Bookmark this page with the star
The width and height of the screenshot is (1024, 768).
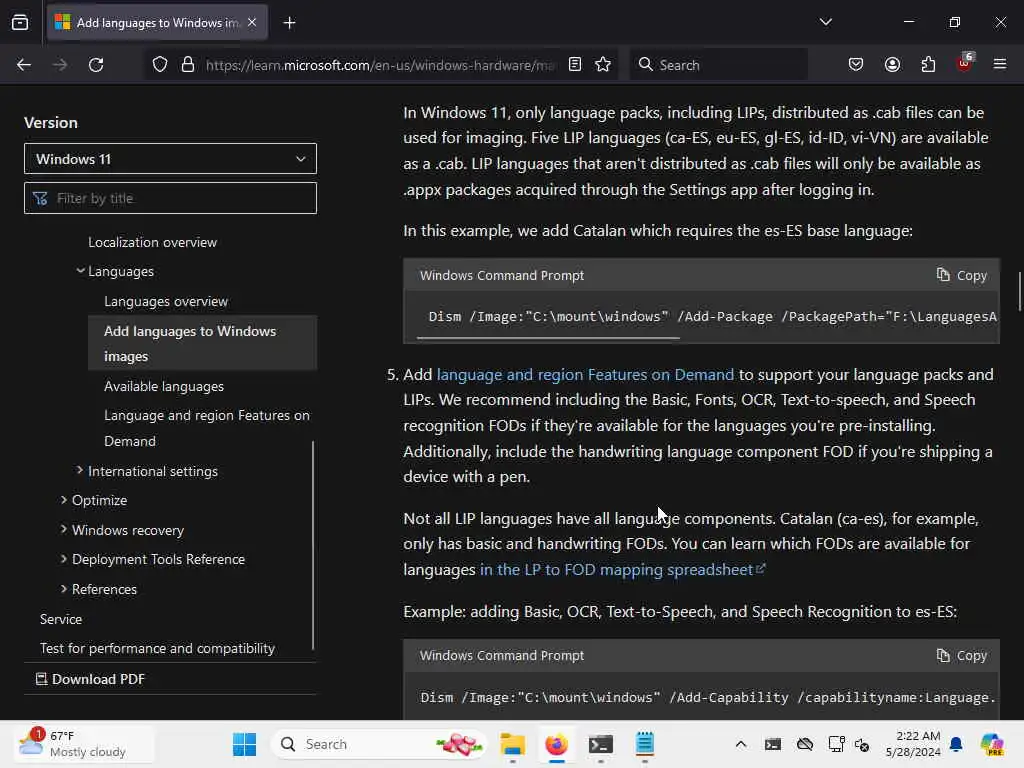click(603, 65)
